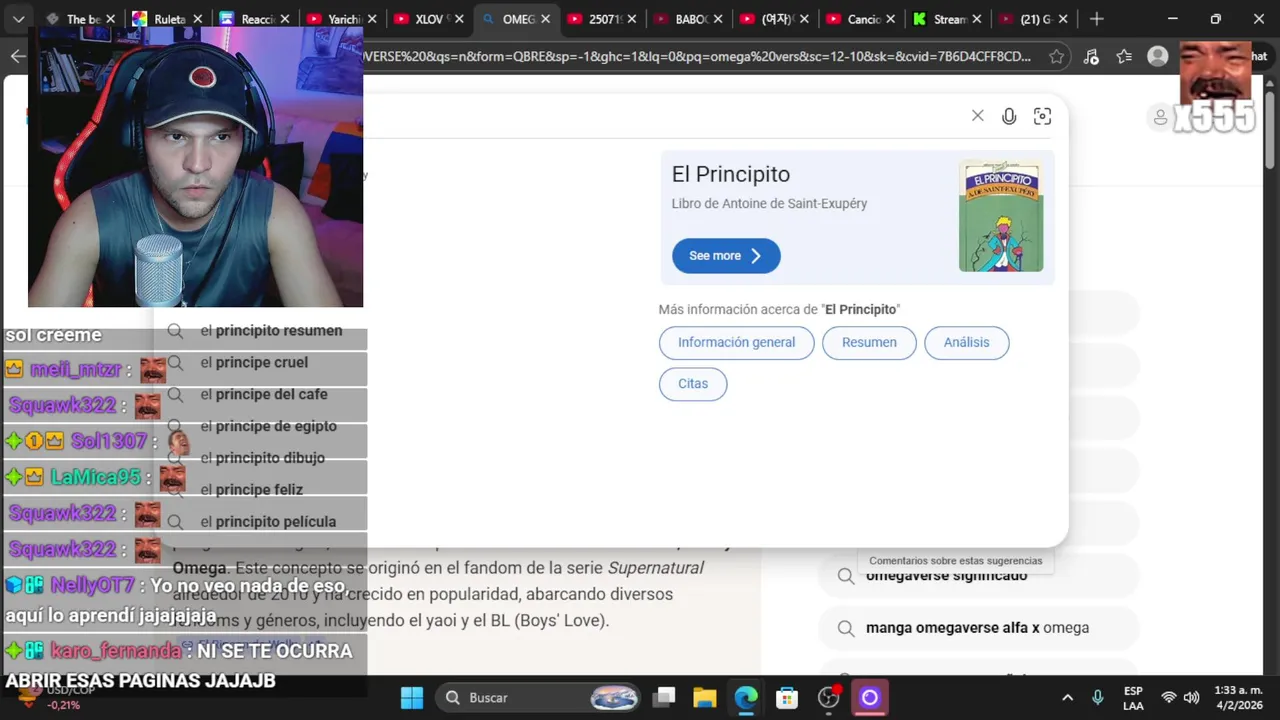Screen dimensions: 1280x720
Task: Click the El Principito book cover thumbnail
Action: pyautogui.click(x=1001, y=216)
